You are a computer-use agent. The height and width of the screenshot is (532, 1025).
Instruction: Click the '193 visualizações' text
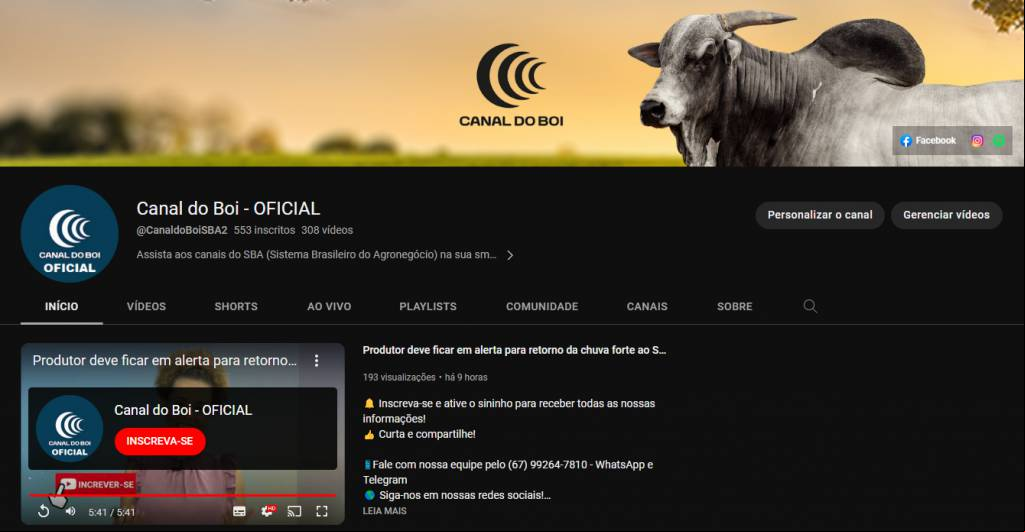[x=399, y=378]
